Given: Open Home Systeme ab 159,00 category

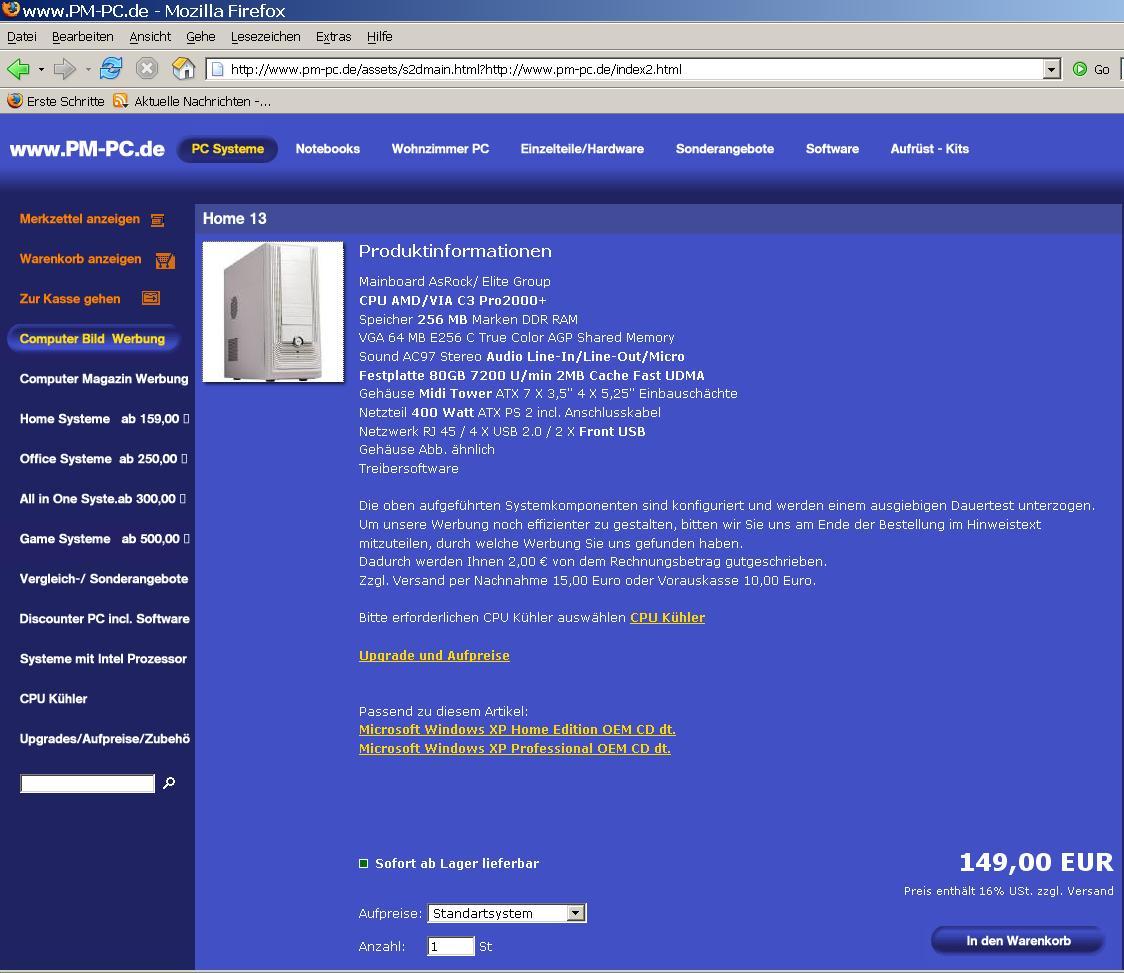Looking at the screenshot, I should click(x=104, y=419).
